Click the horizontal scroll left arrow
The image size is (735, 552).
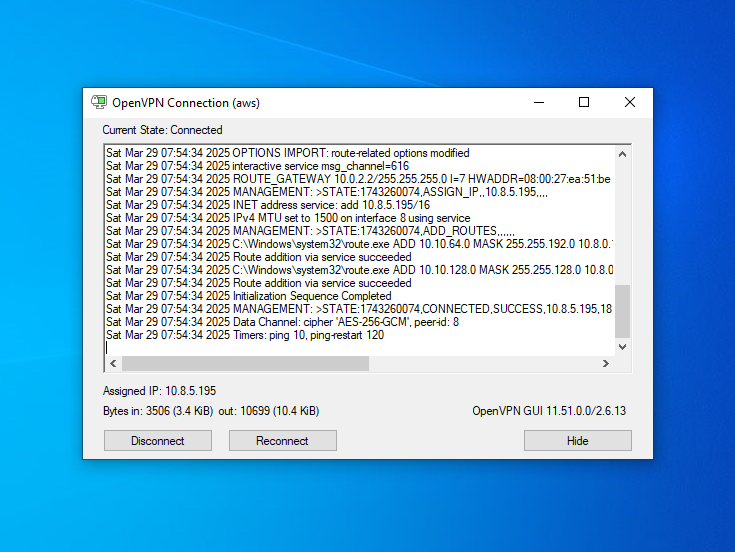(113, 363)
